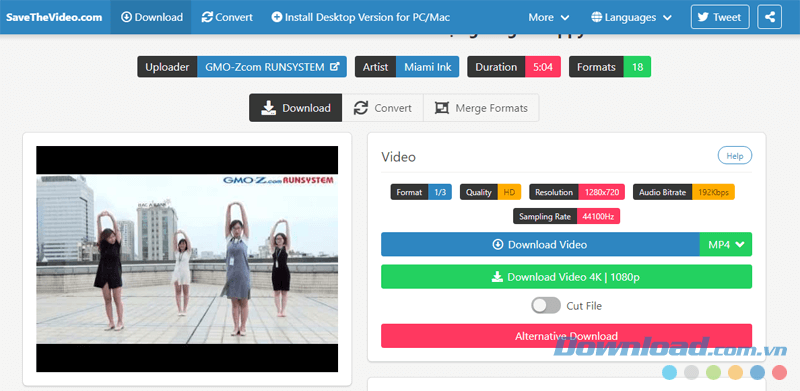The image size is (800, 391).
Task: Click the dancing video preview thumbnail
Action: pos(187,259)
